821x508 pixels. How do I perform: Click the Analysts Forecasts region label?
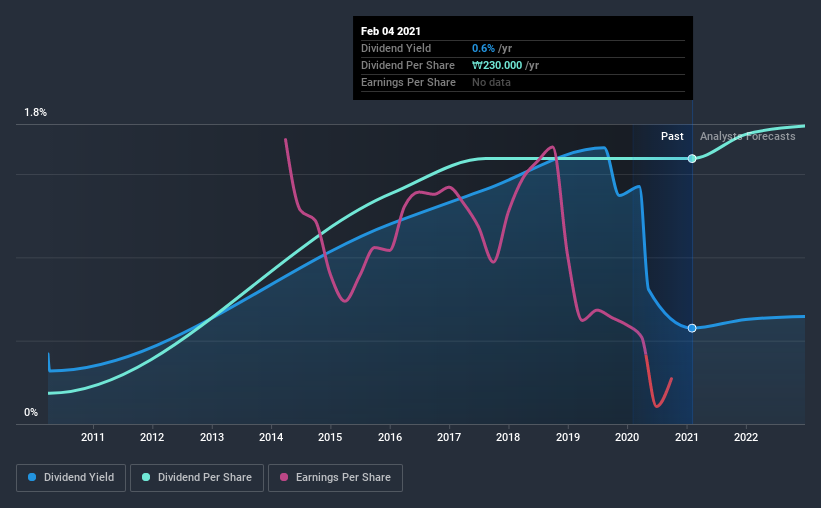748,136
